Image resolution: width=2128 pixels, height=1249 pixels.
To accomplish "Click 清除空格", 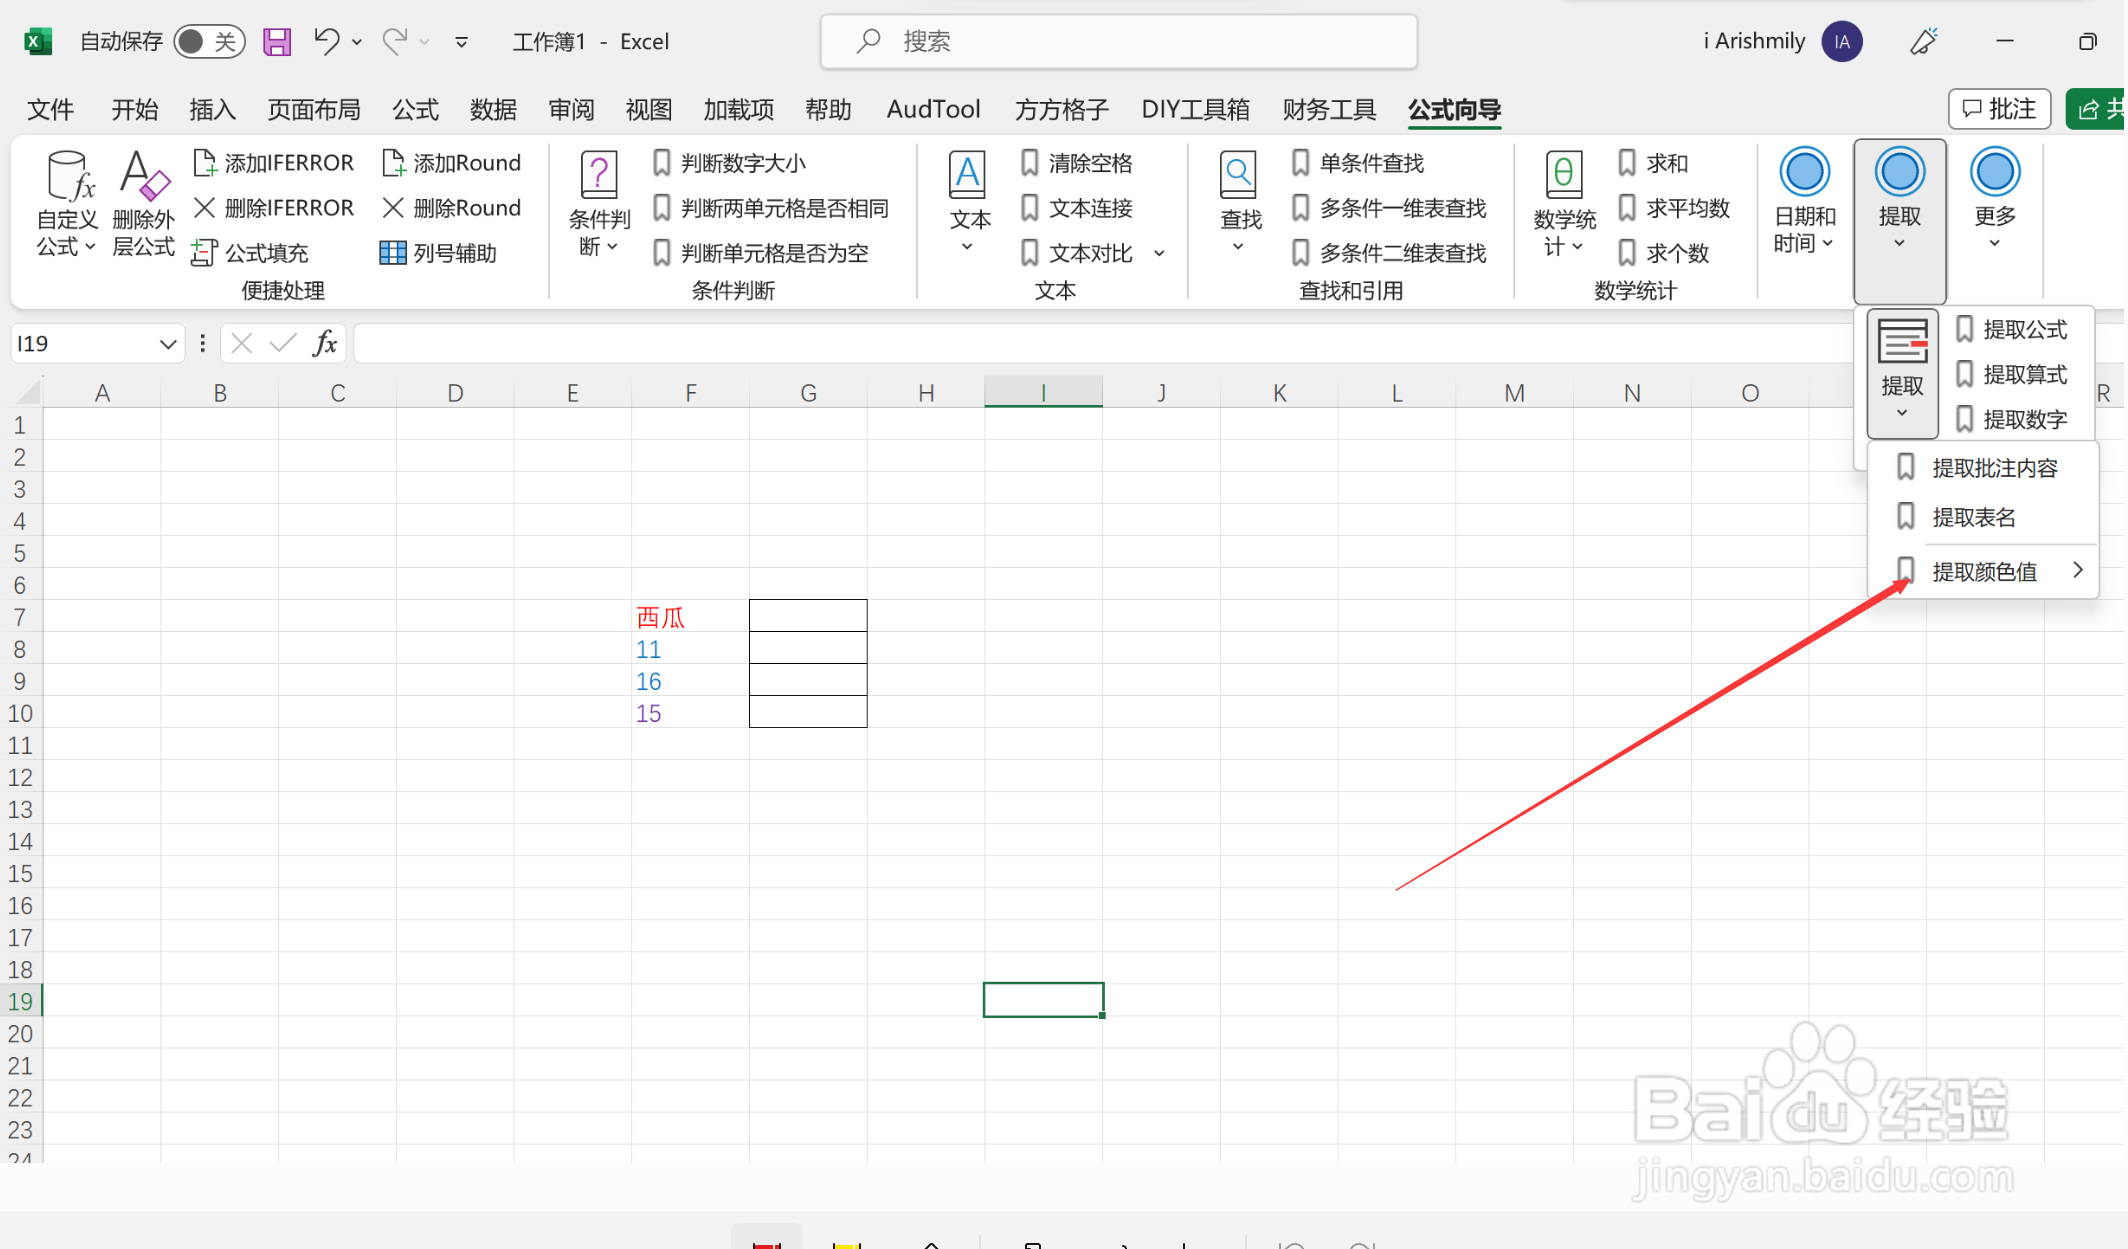I will (1076, 163).
